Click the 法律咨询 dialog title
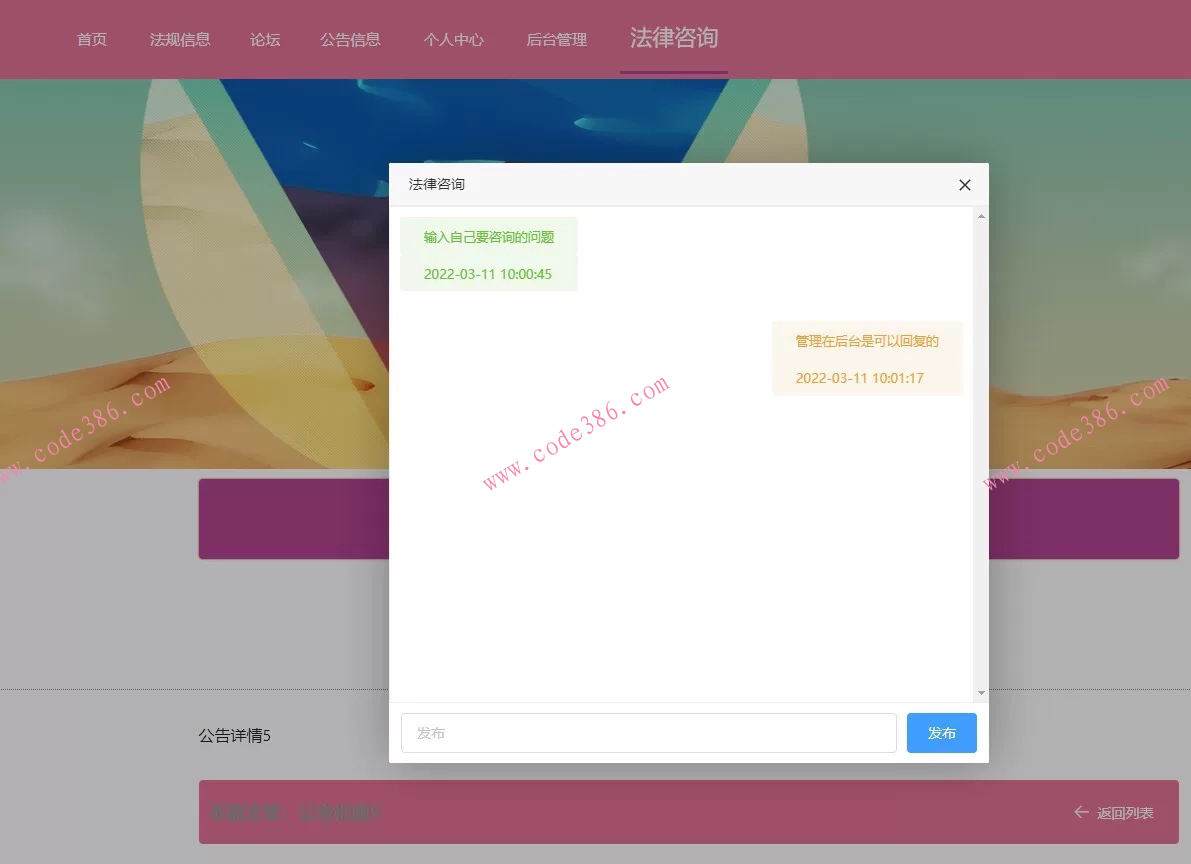Viewport: 1191px width, 864px height. coord(437,185)
